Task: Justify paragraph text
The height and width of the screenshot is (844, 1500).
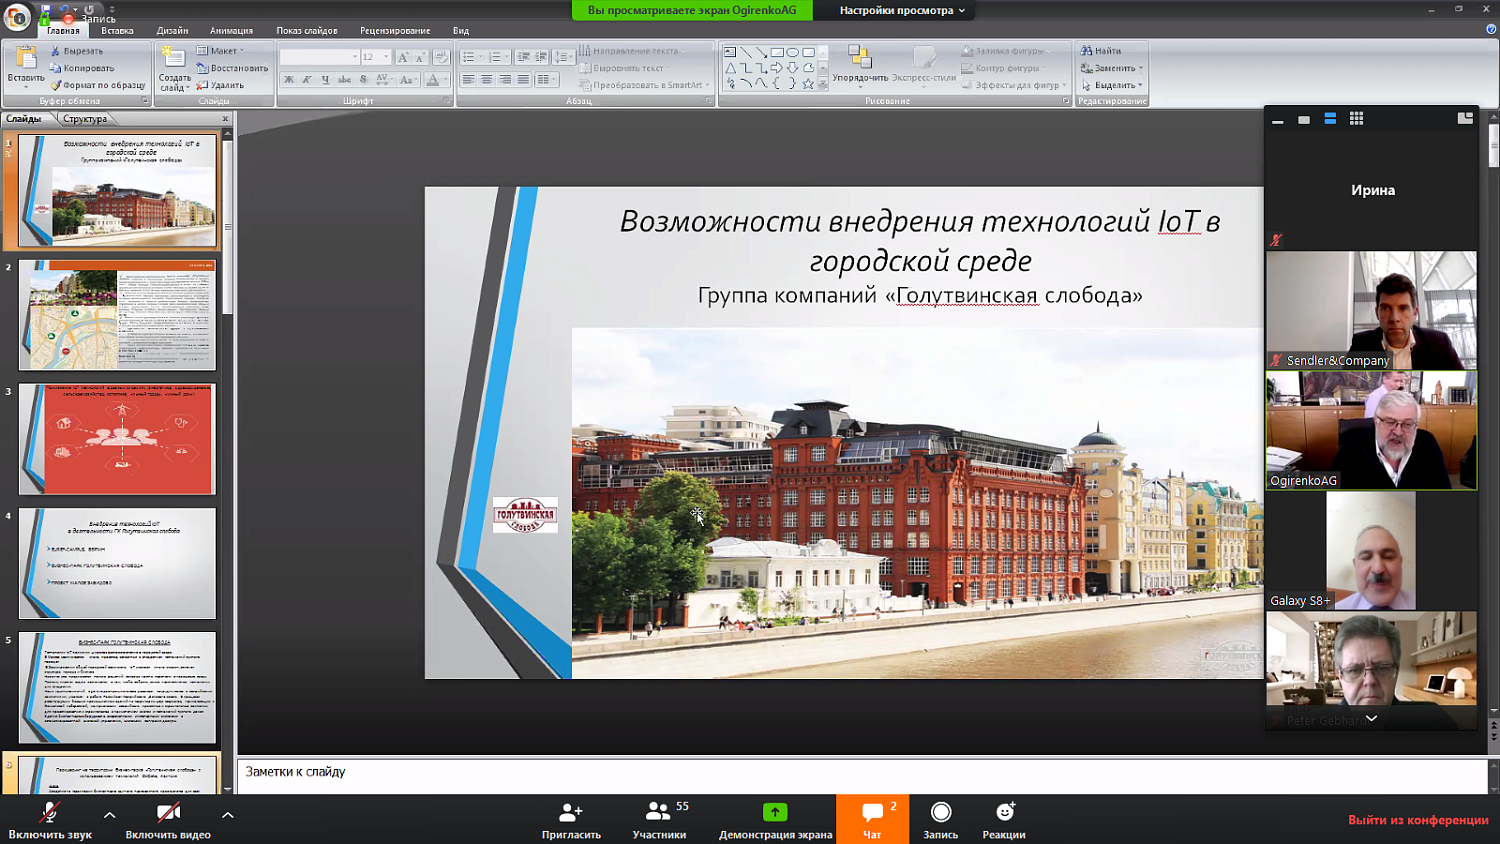Action: (x=523, y=80)
